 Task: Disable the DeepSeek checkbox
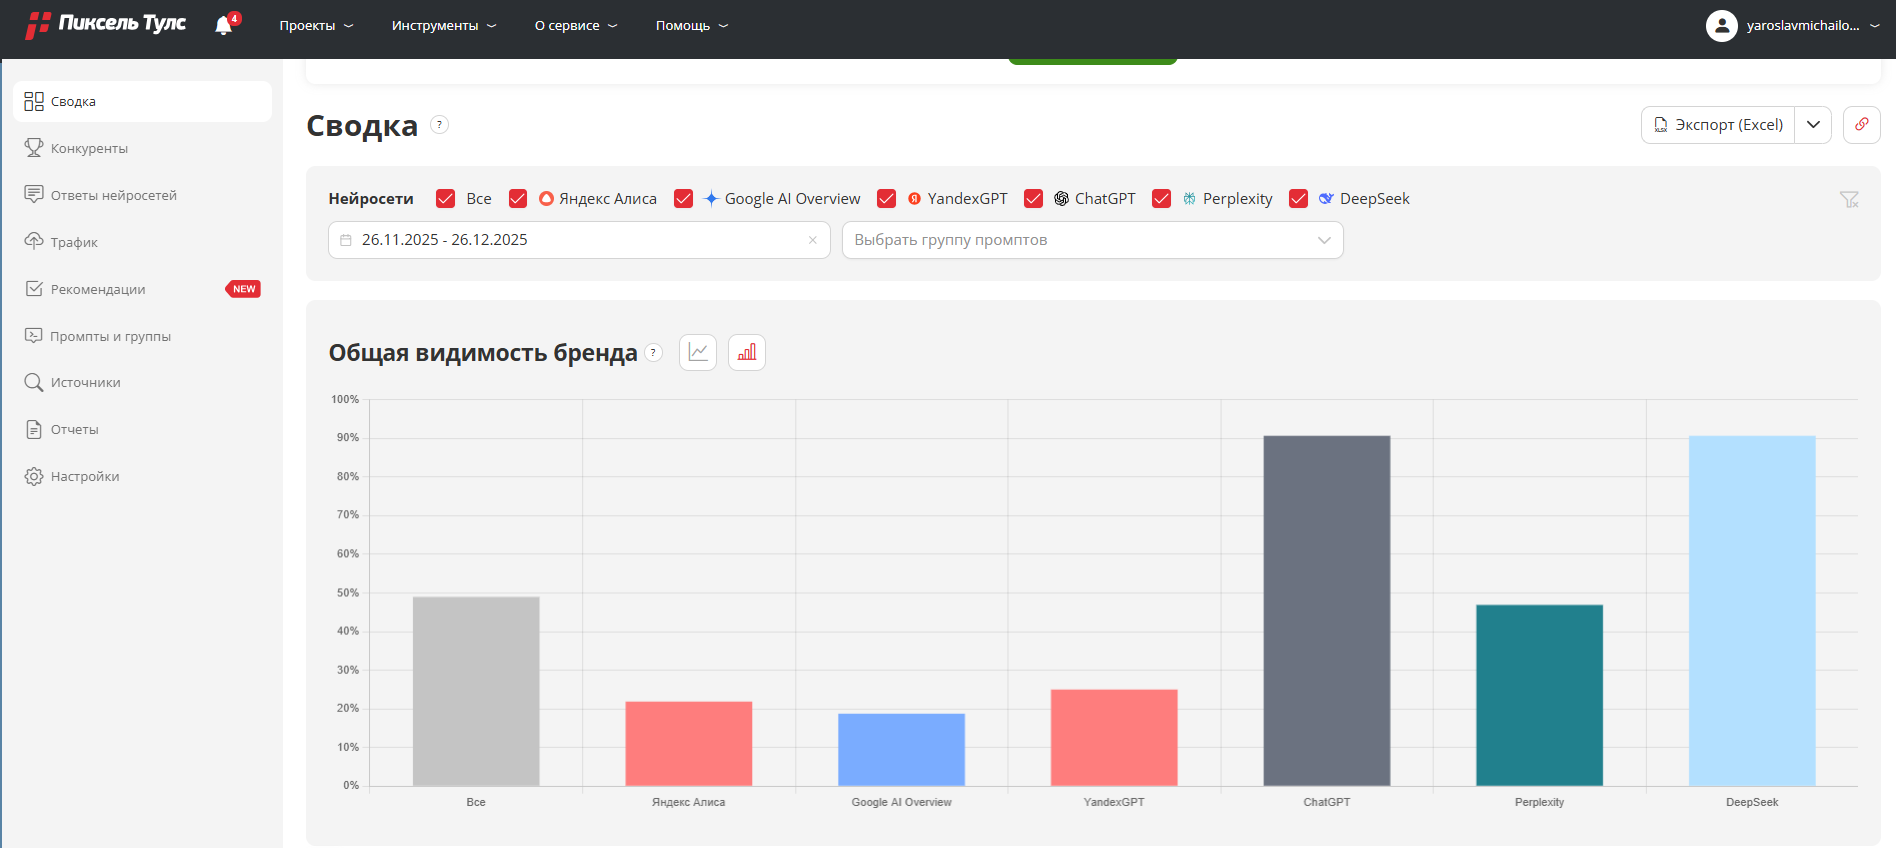point(1298,199)
